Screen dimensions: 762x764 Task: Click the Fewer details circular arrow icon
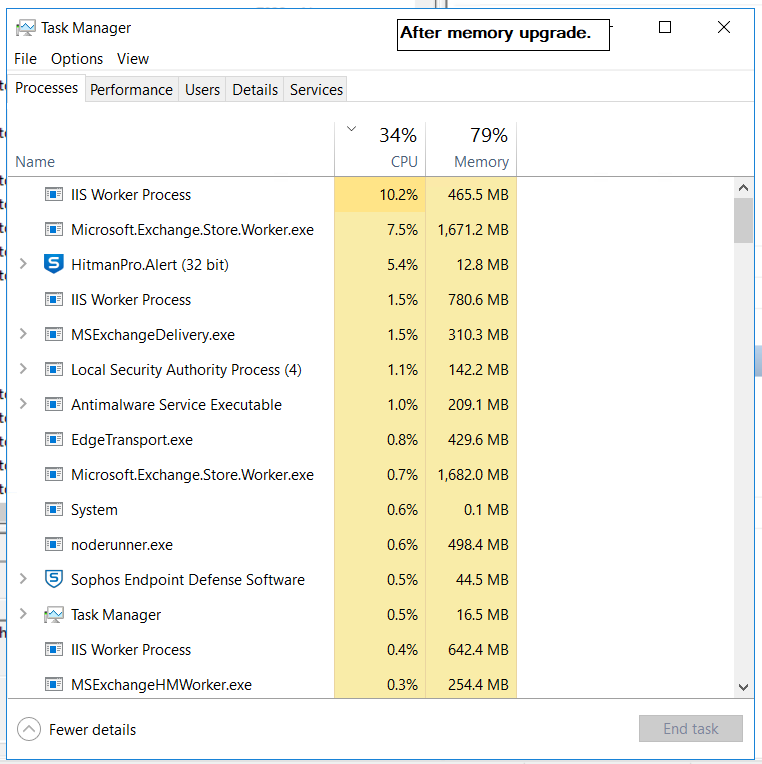29,729
